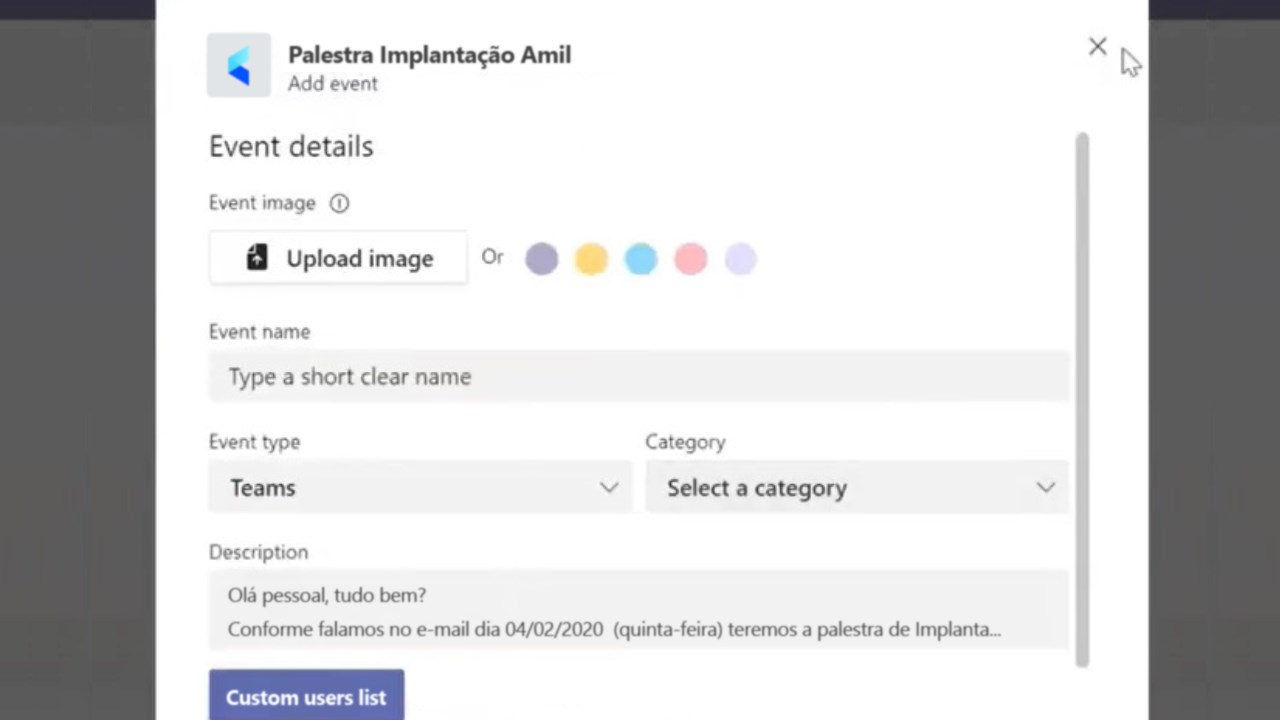The width and height of the screenshot is (1280, 720).
Task: Click the Palestra Implantação Amil title
Action: tap(429, 55)
